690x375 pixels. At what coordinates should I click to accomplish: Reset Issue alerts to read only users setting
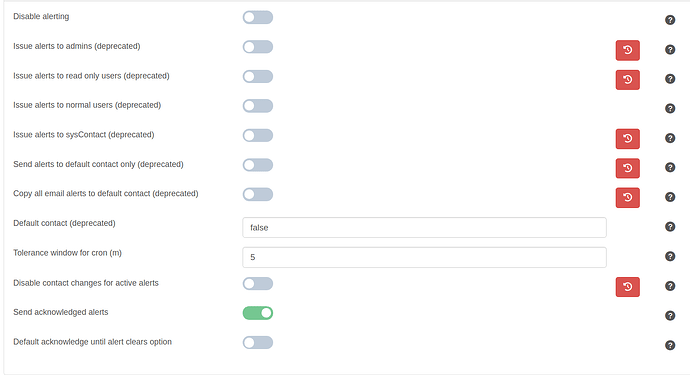click(628, 80)
